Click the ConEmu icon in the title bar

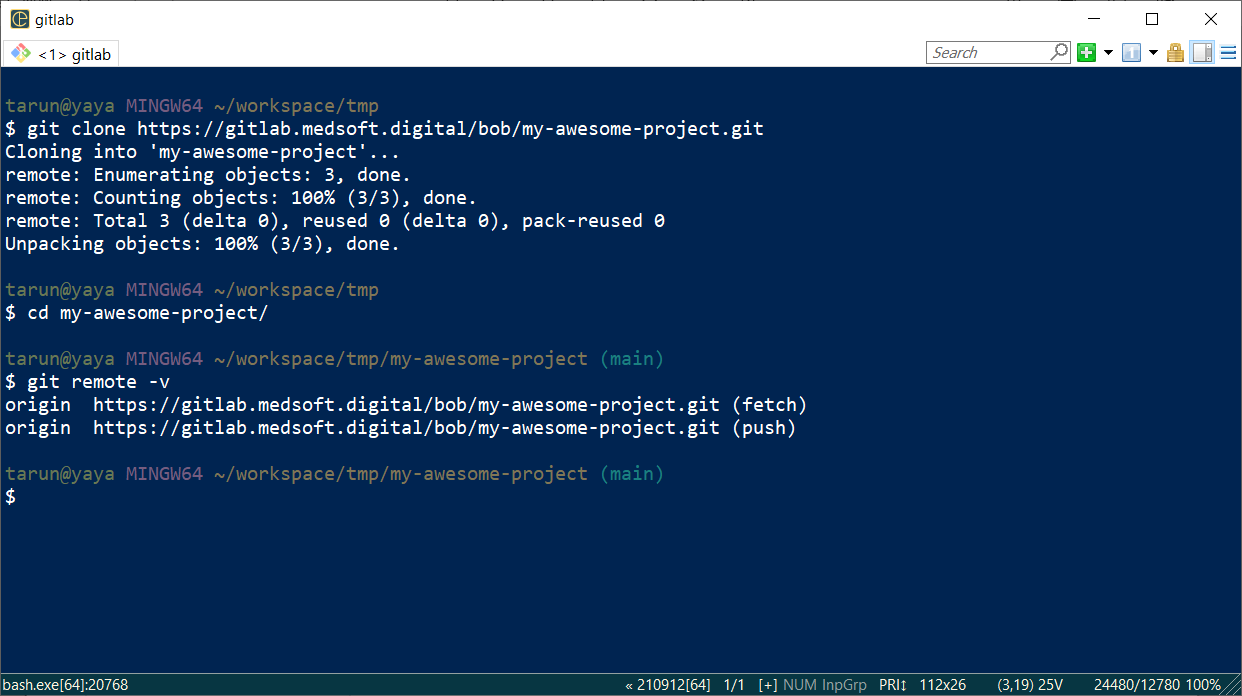click(x=19, y=20)
